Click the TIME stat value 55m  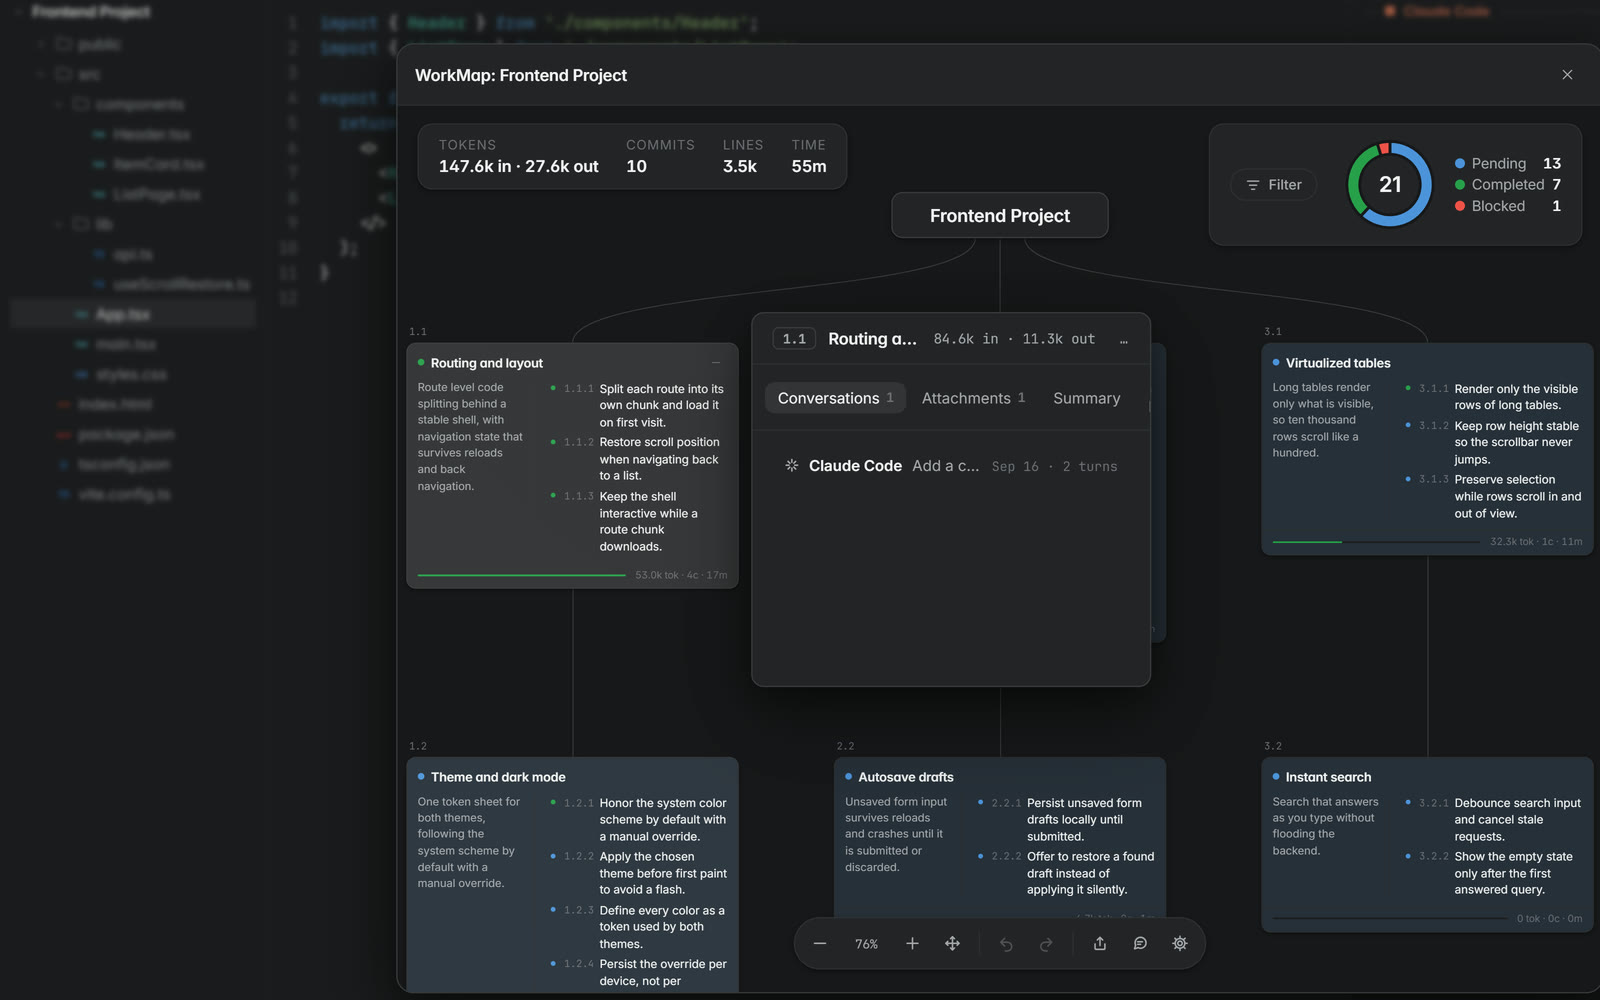point(809,166)
